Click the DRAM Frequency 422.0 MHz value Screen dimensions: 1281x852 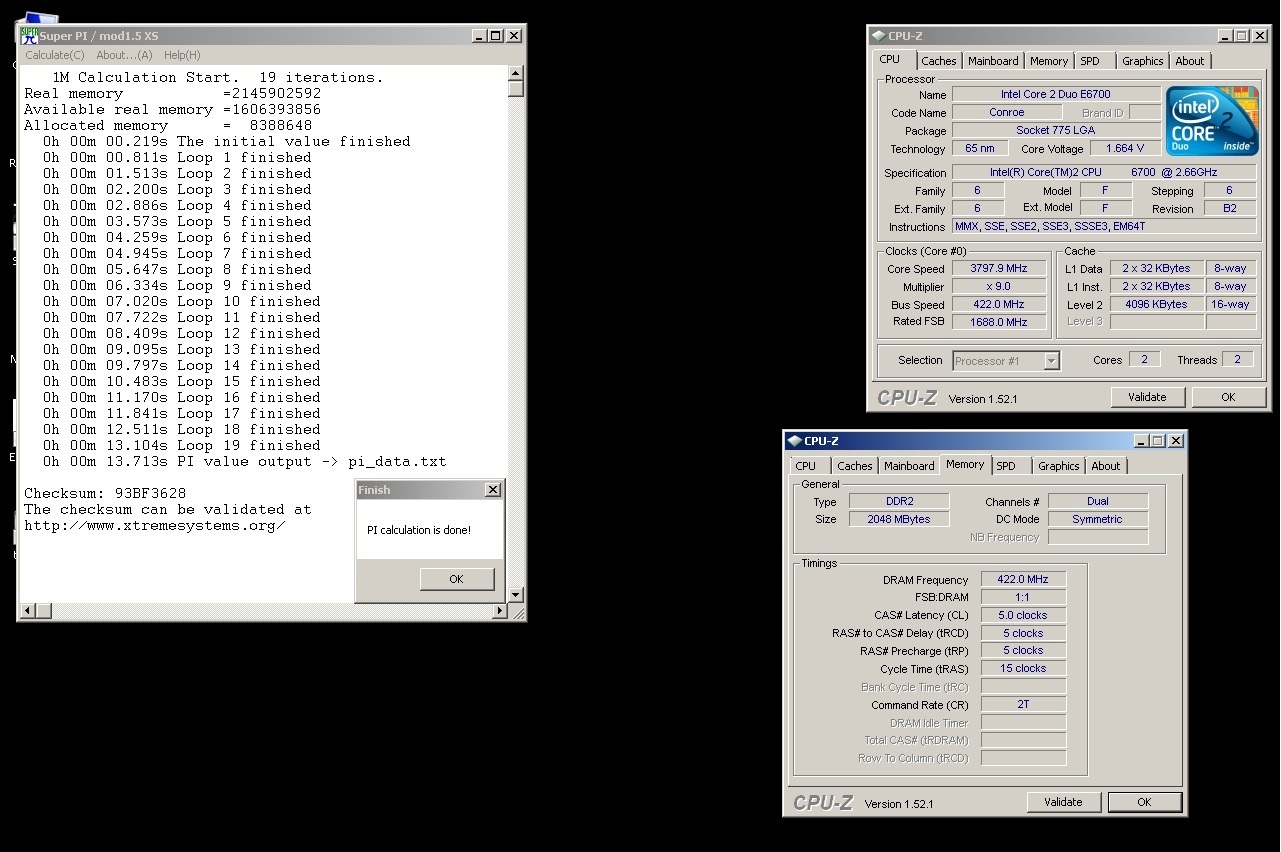[1023, 579]
